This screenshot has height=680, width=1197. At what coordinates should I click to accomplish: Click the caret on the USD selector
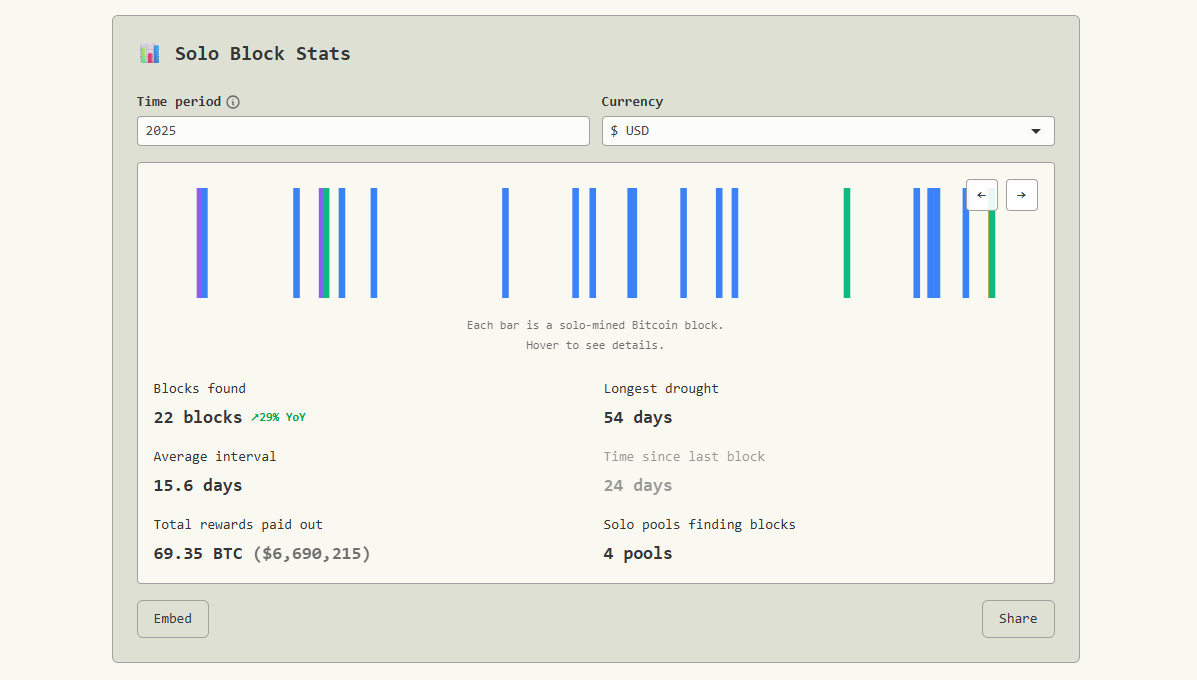[1036, 130]
